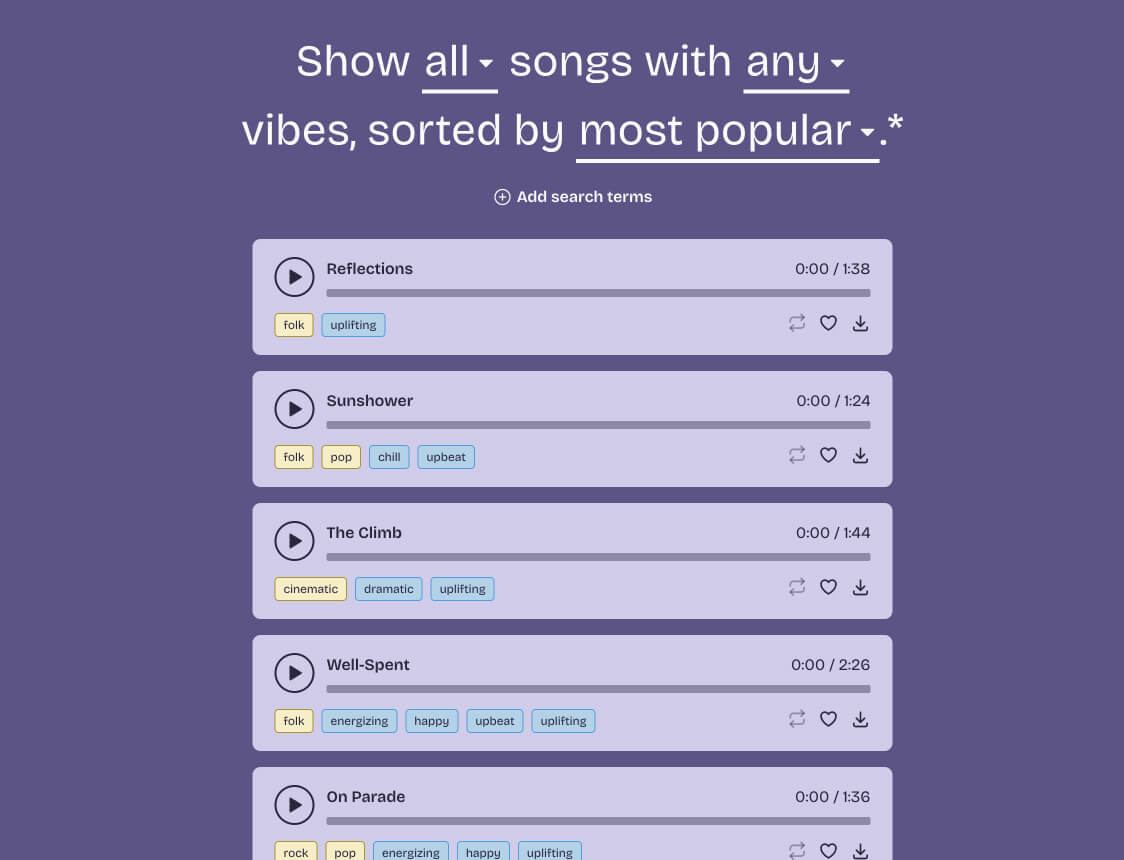Favorite The Climb with the heart icon
The height and width of the screenshot is (860, 1124).
[x=828, y=587]
